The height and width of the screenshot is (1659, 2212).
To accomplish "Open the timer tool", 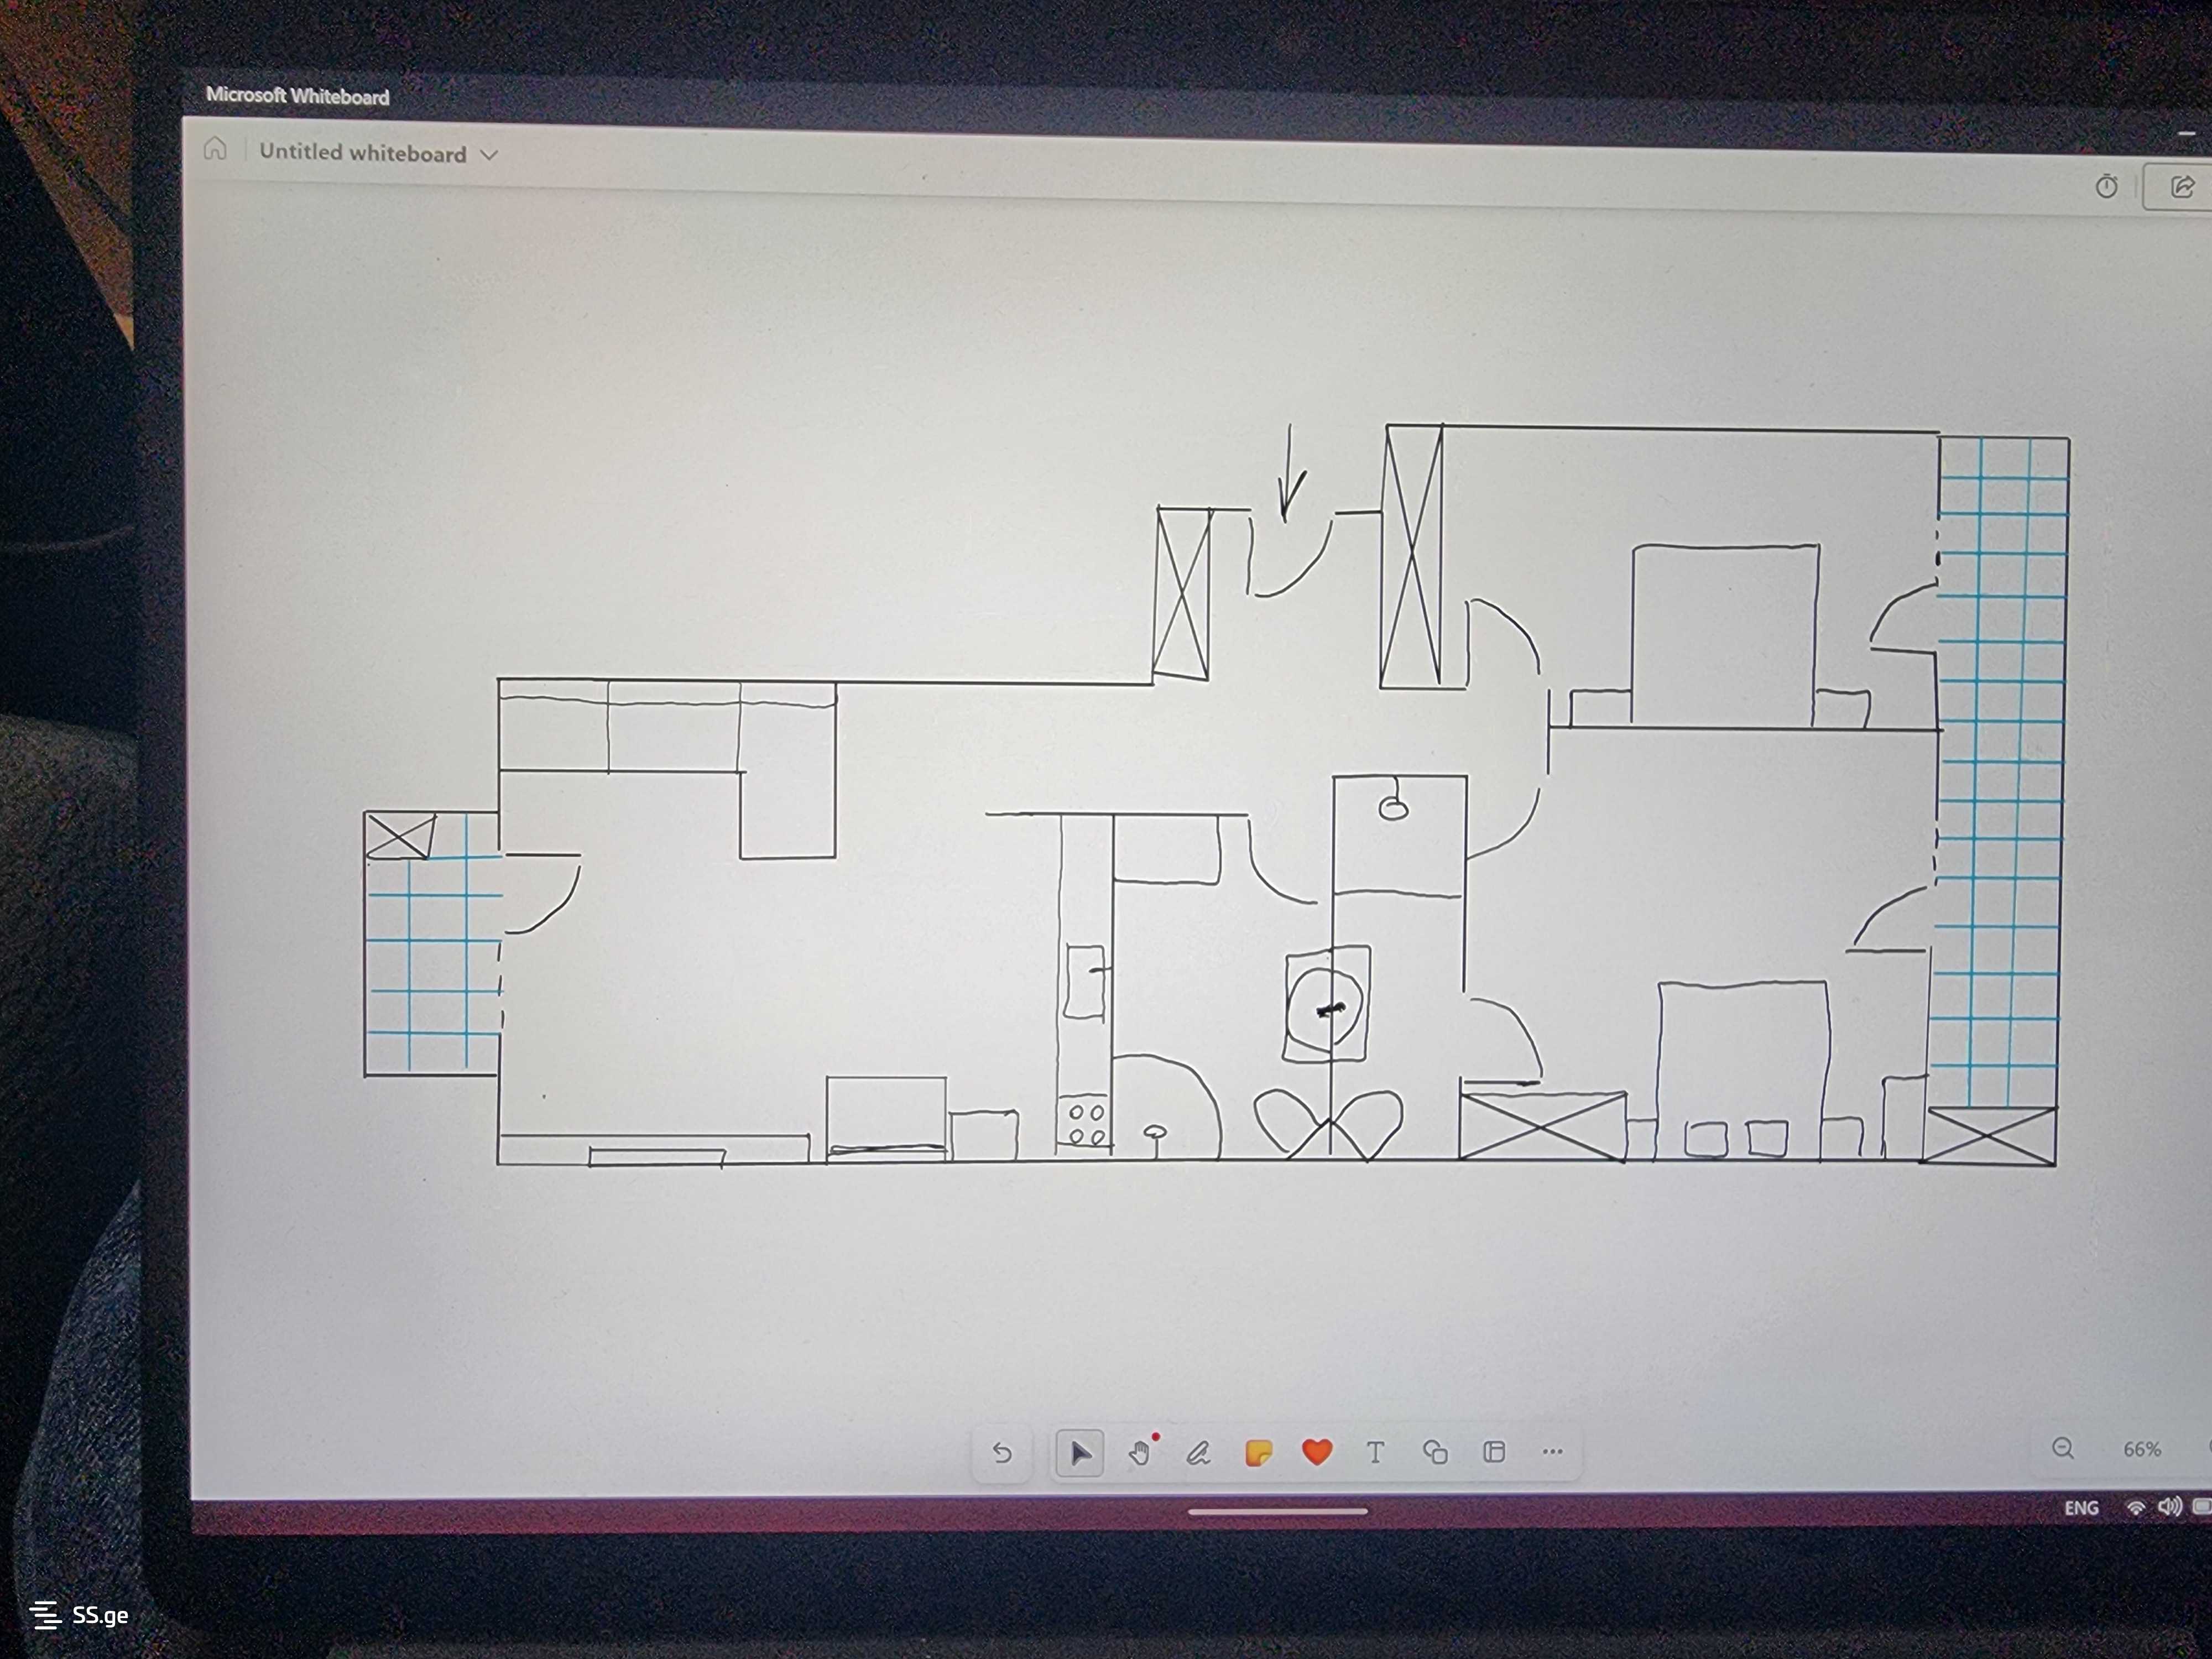I will (2106, 186).
